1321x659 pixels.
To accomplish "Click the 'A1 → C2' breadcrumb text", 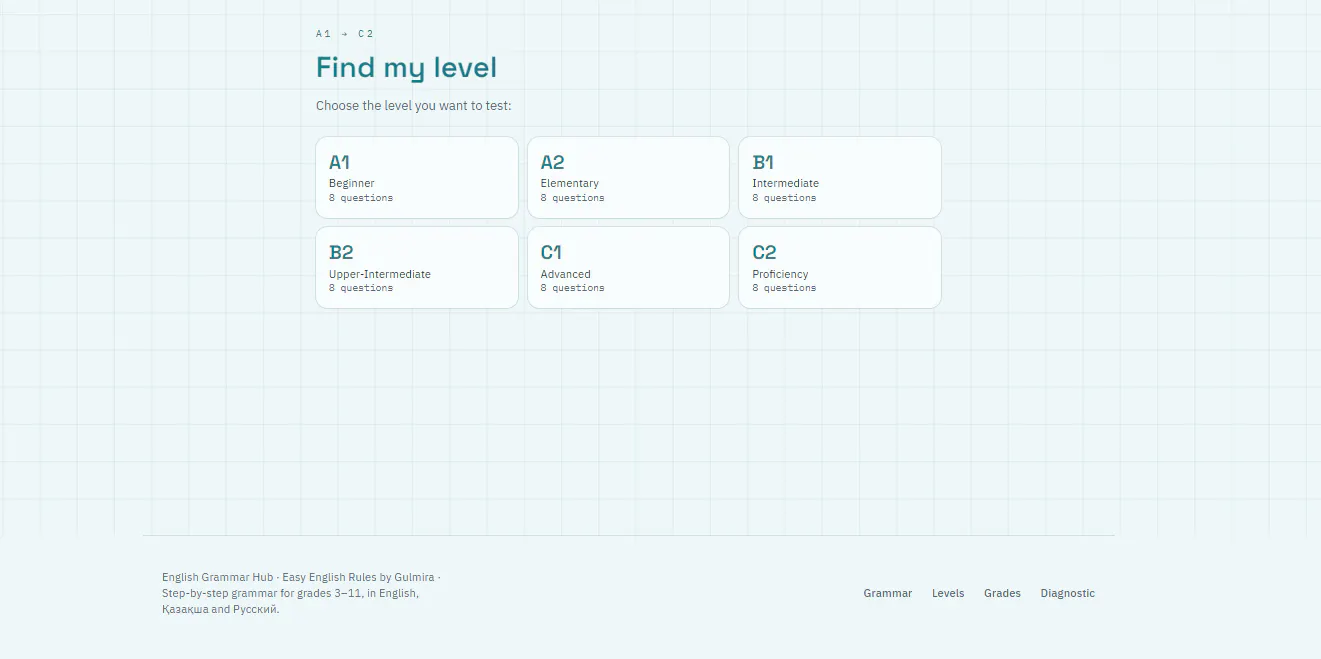I will (x=345, y=34).
